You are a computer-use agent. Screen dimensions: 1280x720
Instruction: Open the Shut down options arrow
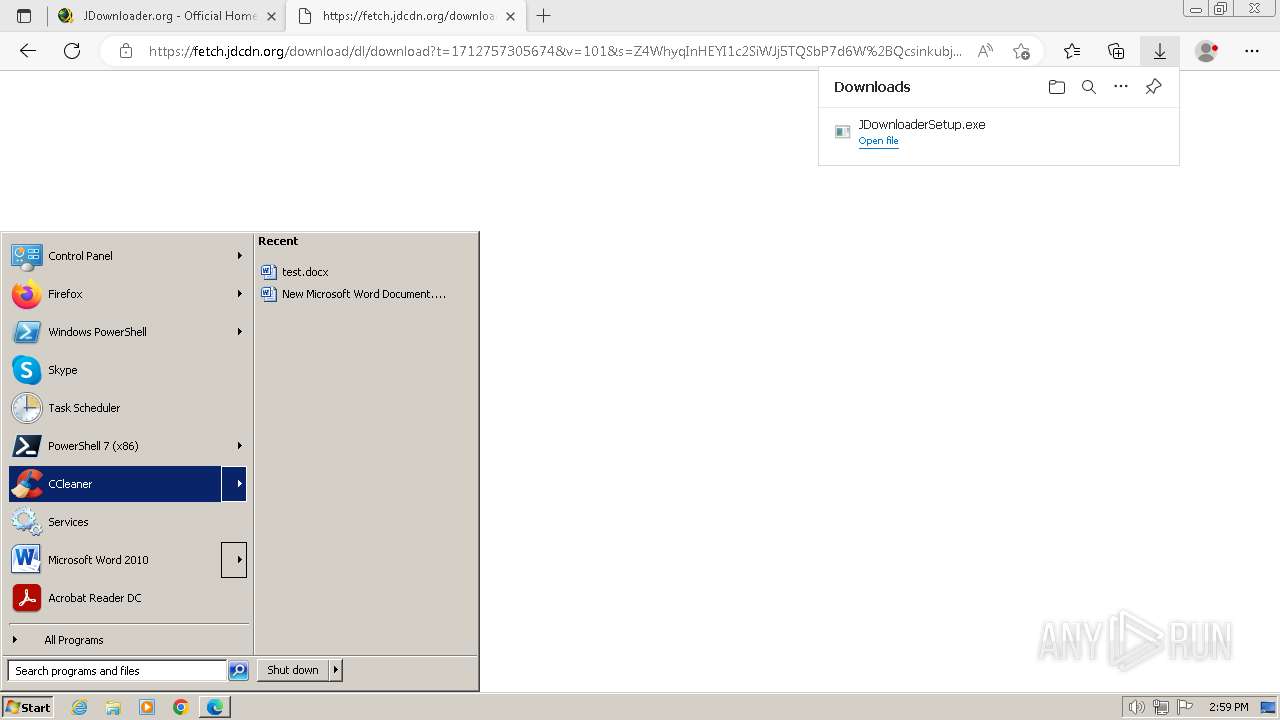(x=336, y=670)
